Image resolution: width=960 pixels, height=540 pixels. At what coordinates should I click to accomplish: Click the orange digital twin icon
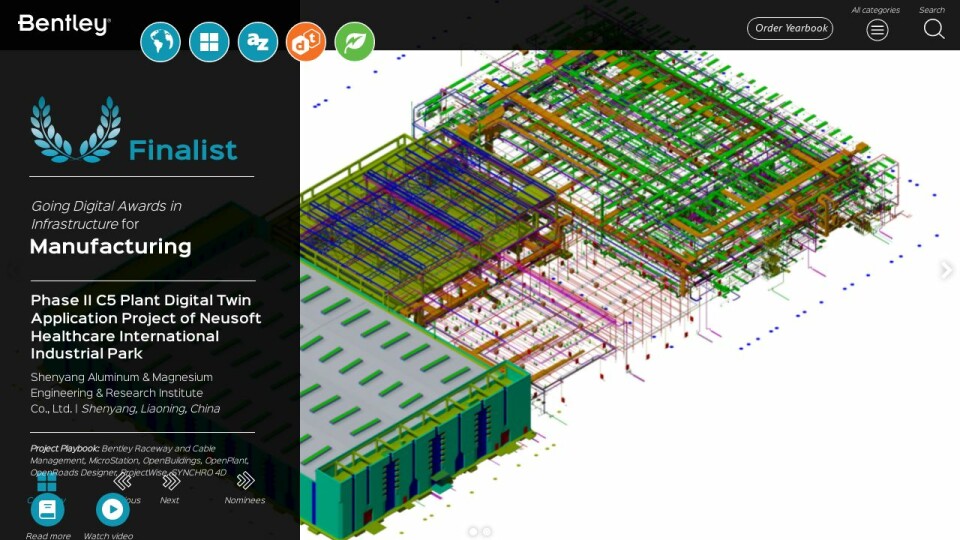306,42
